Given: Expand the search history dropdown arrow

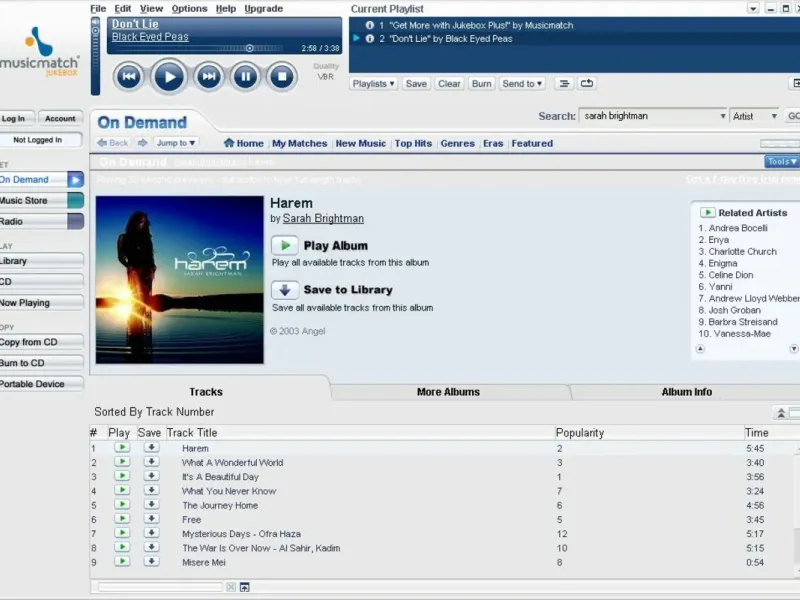Looking at the screenshot, I should tap(722, 116).
